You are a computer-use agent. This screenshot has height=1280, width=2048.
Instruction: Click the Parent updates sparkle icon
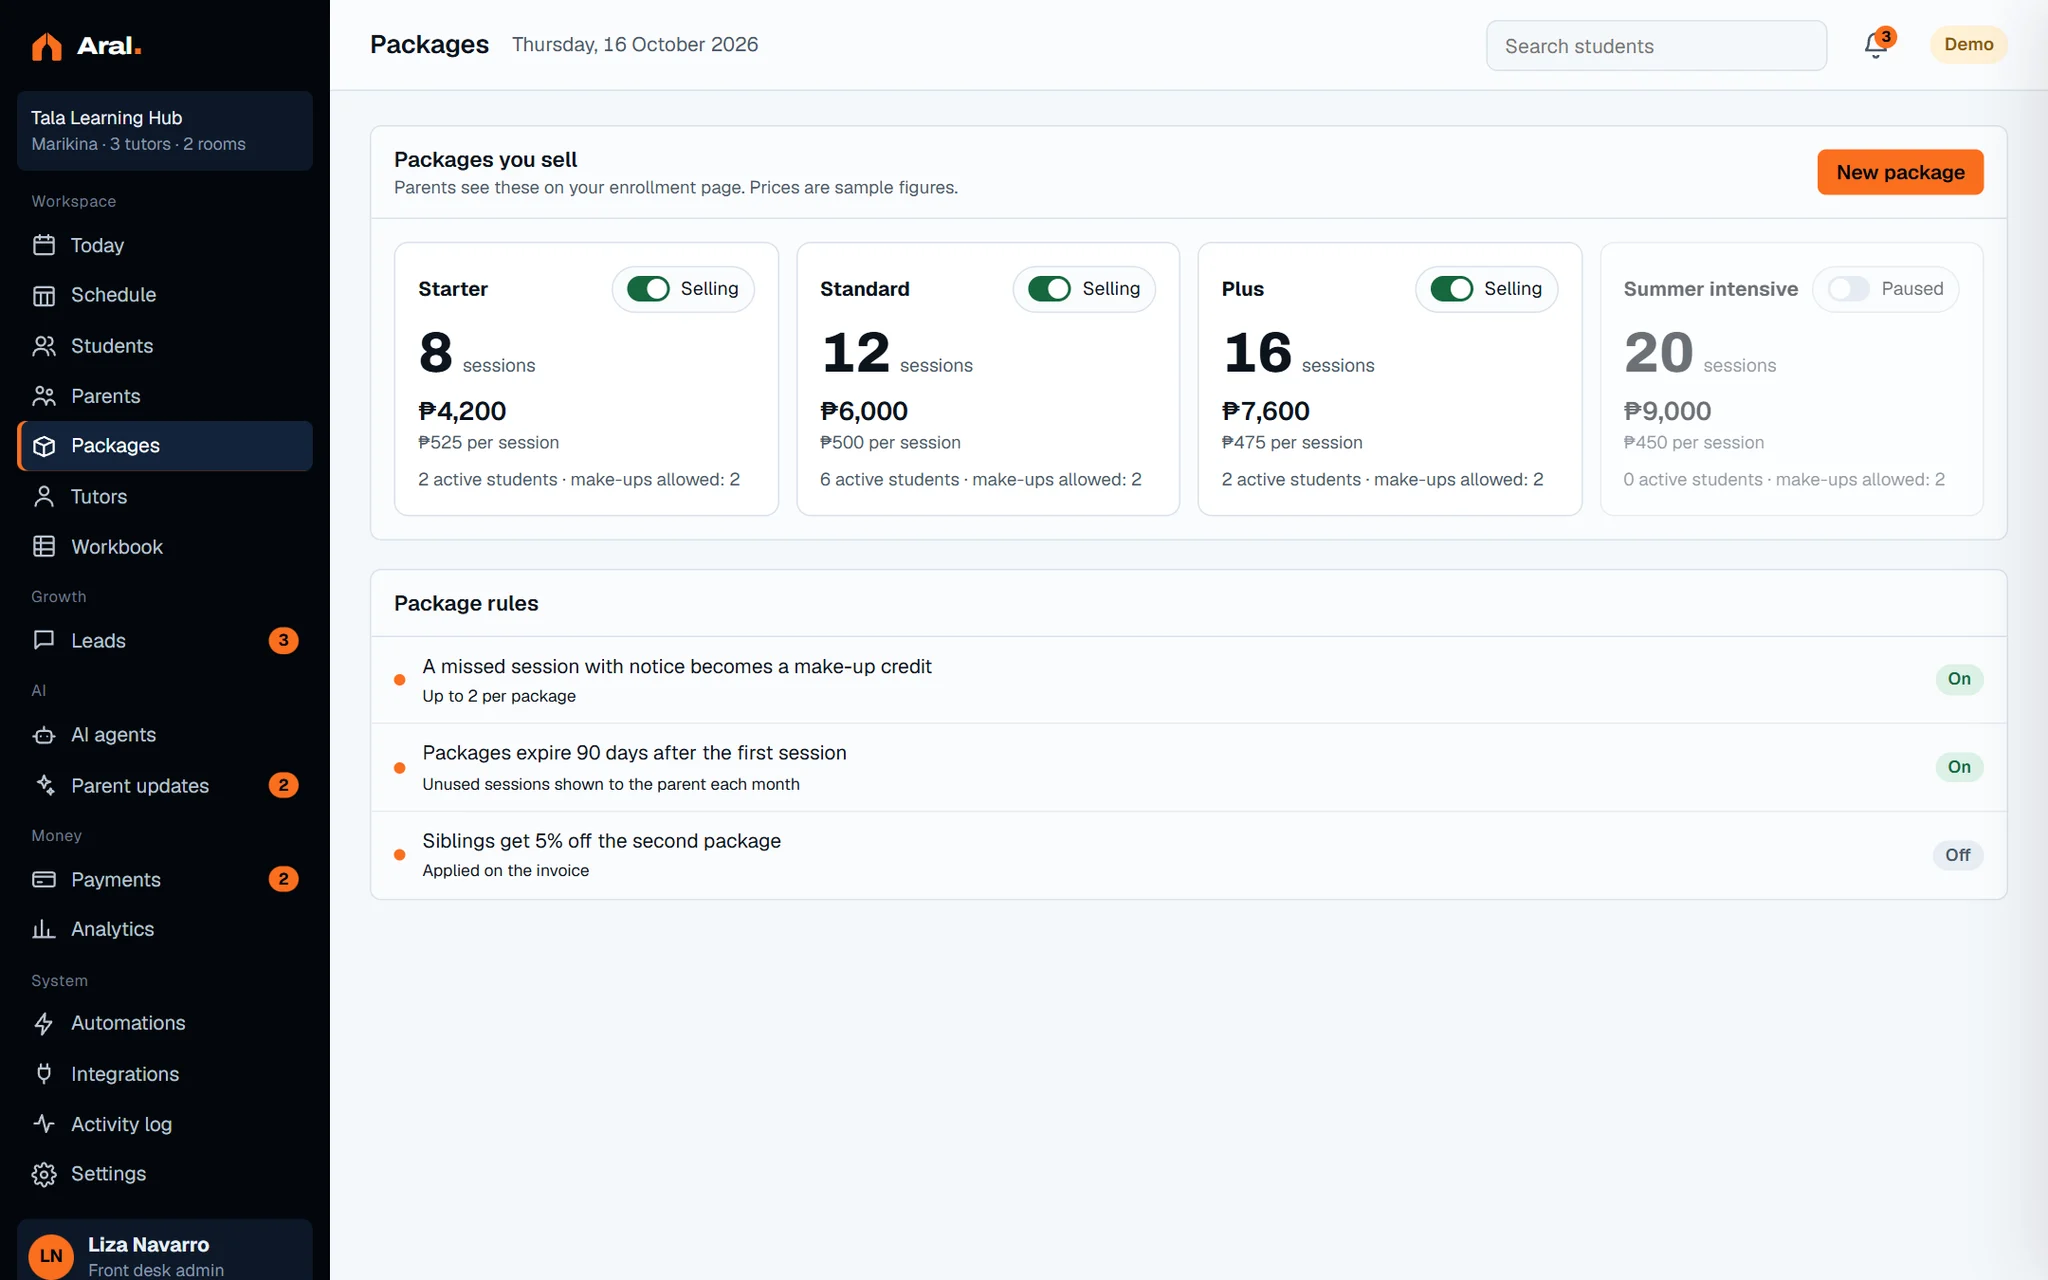pos(44,785)
